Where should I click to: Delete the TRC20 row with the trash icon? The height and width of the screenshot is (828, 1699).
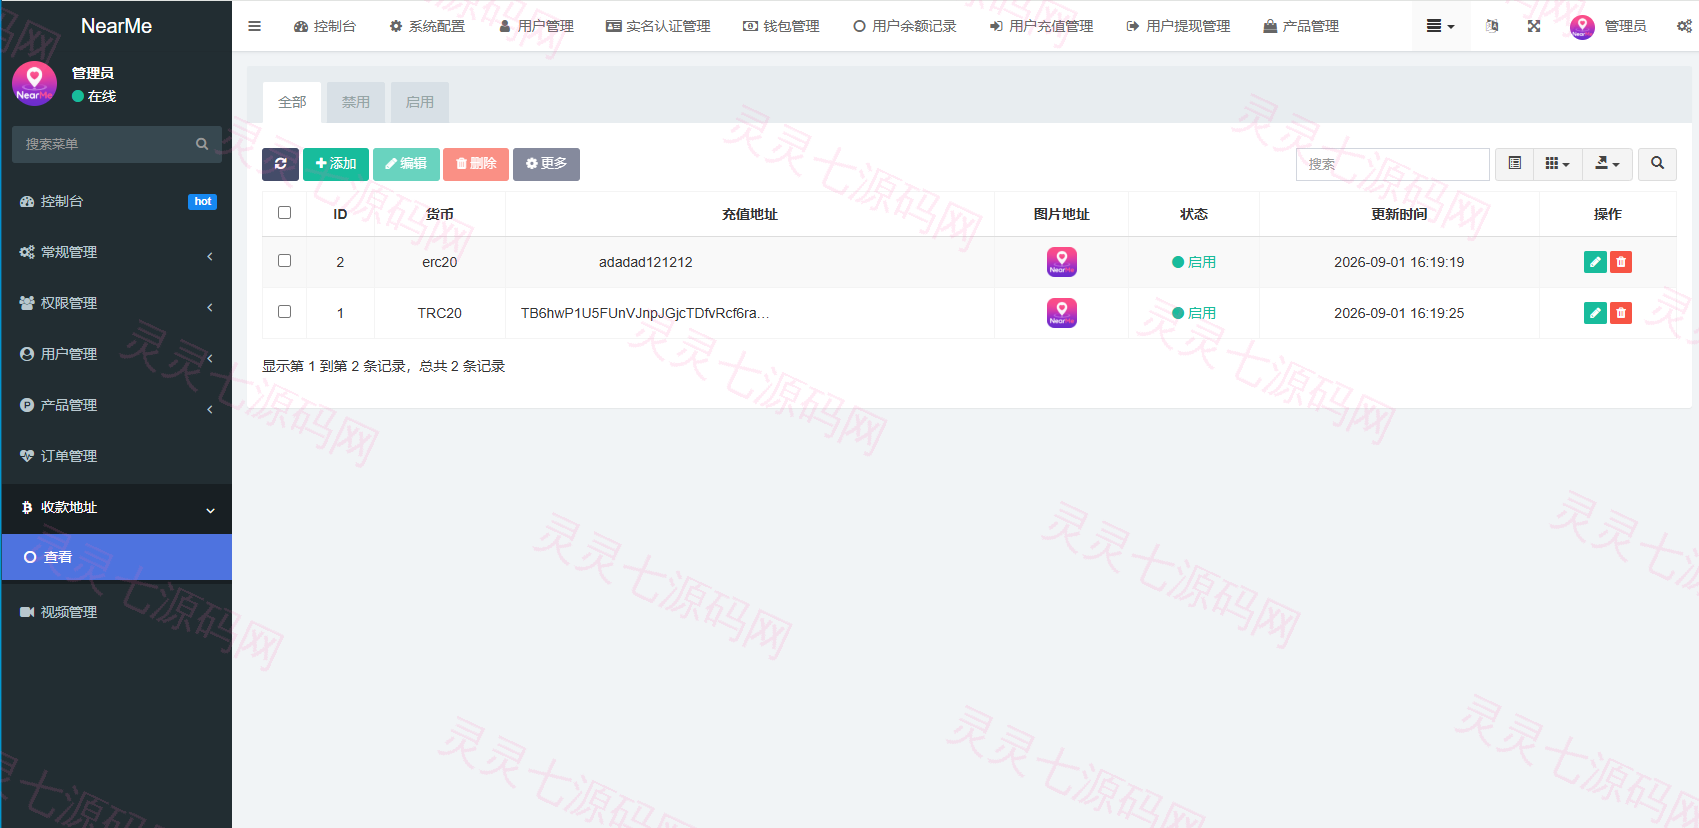(1621, 313)
